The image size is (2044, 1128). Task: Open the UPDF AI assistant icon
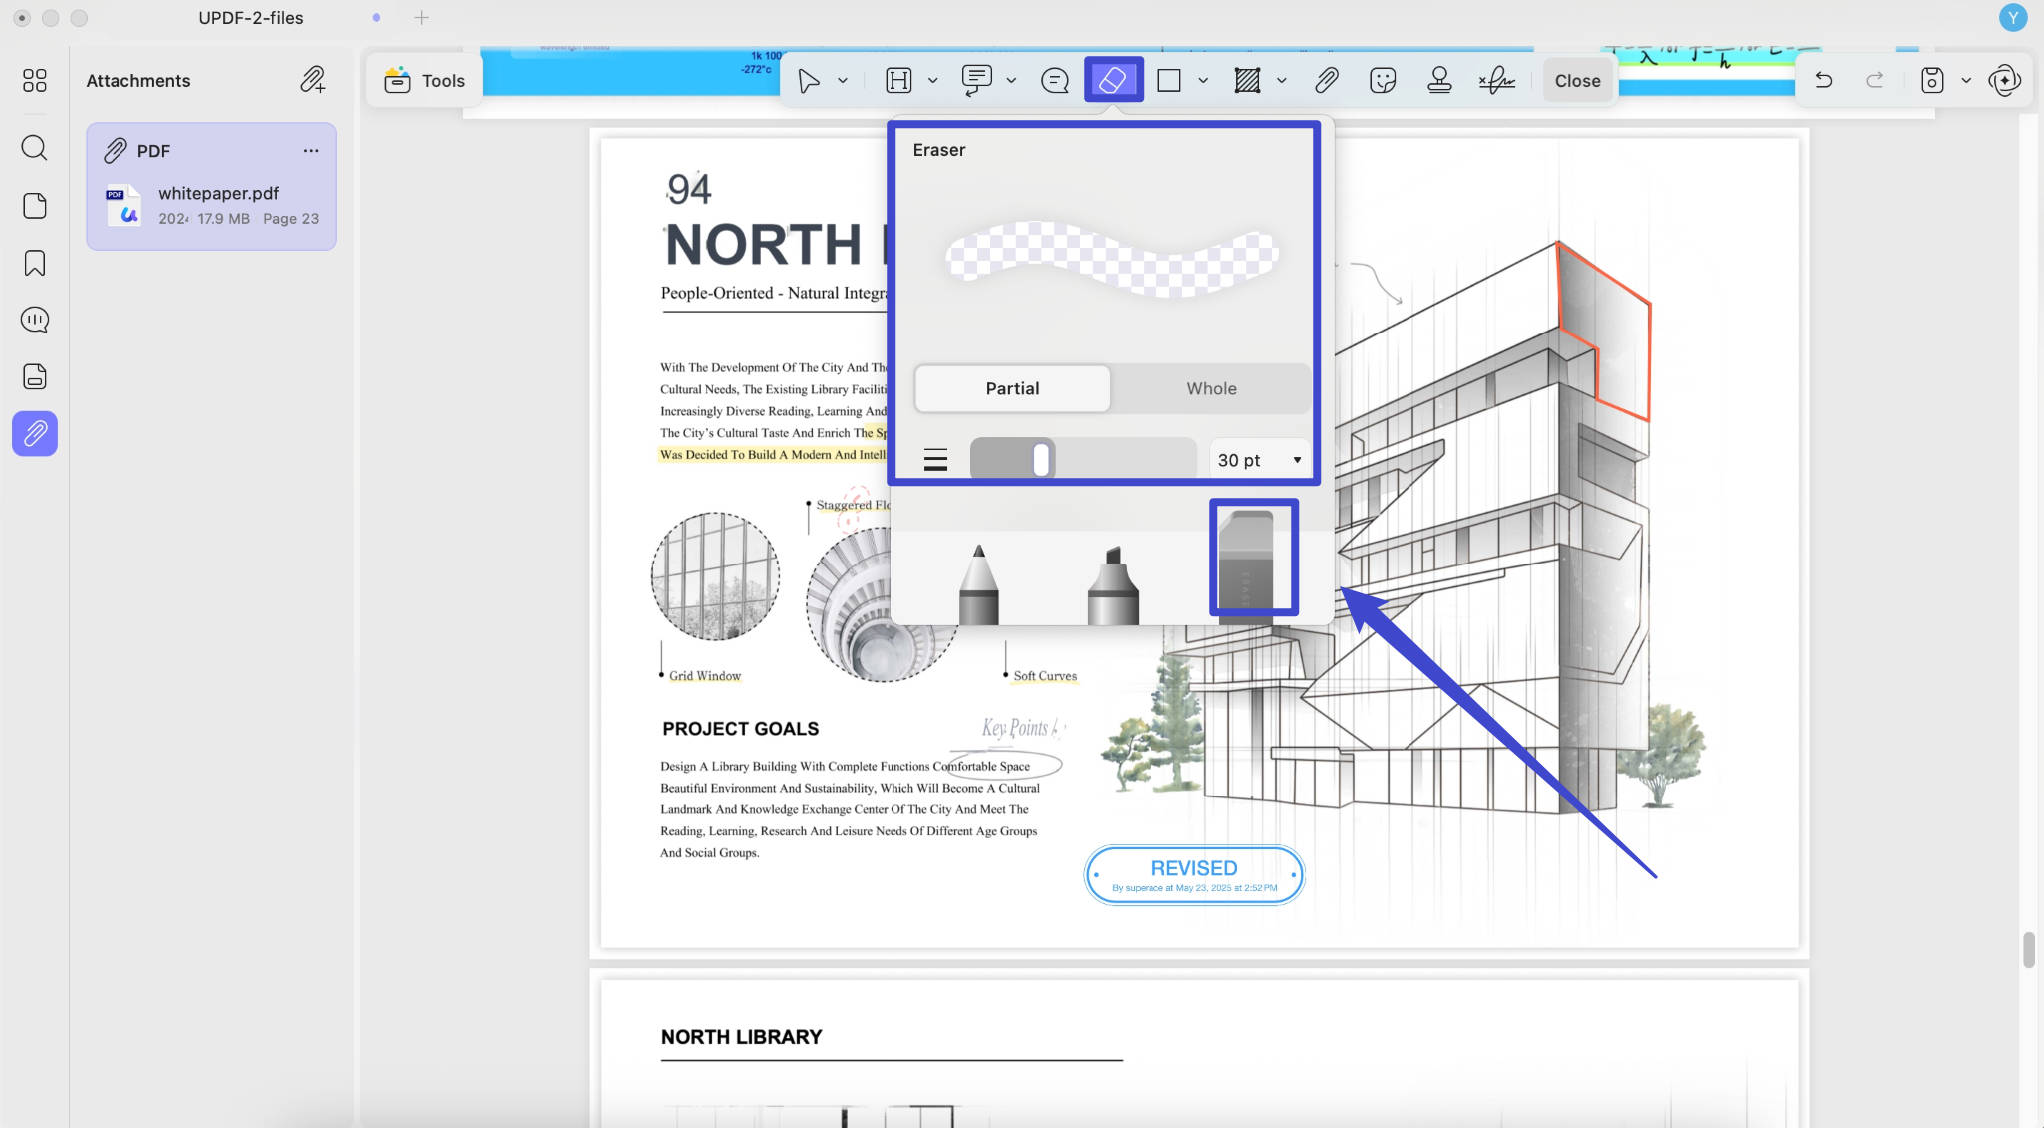pos(2005,80)
